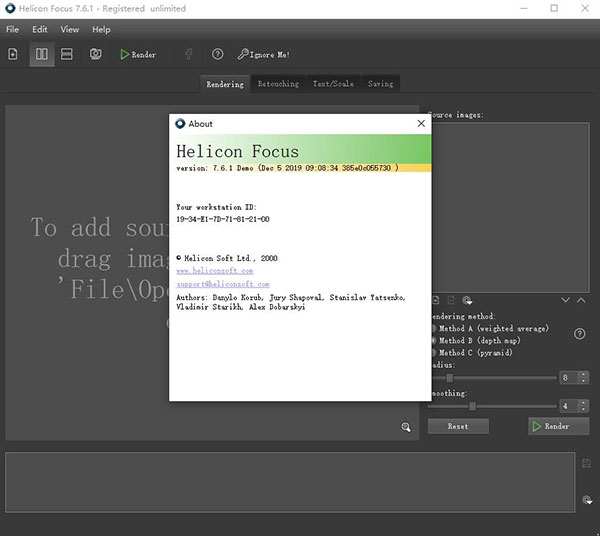Image resolution: width=600 pixels, height=536 pixels.
Task: Select Method C (pyramid)
Action: click(472, 352)
